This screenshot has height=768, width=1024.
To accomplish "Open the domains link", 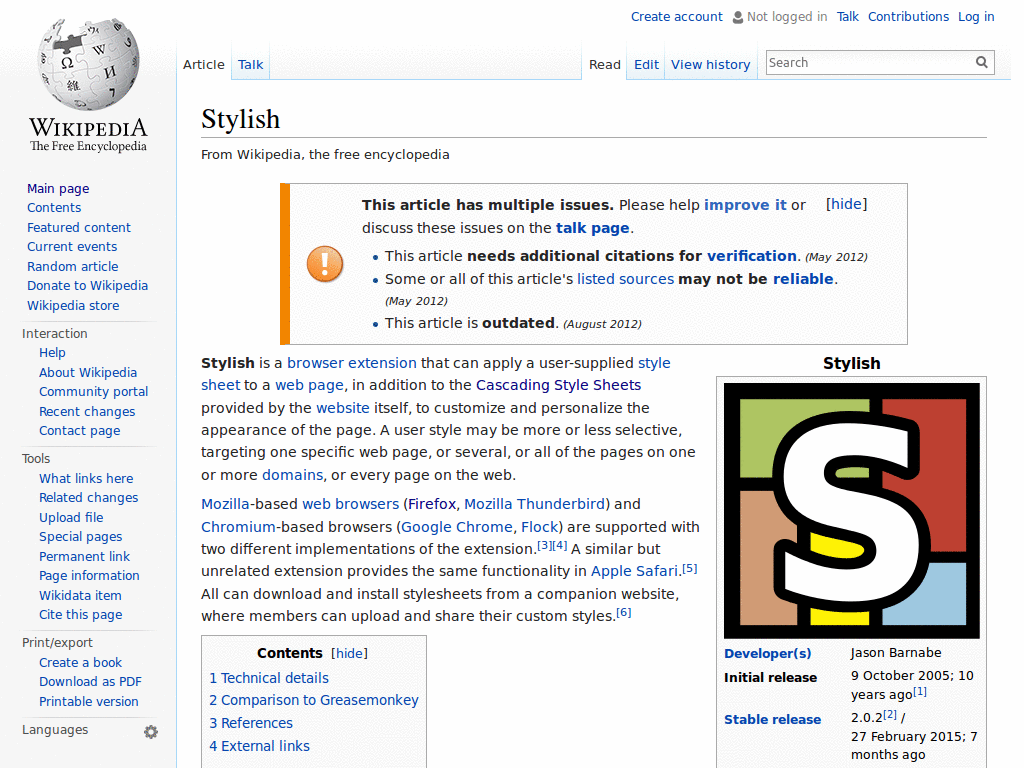I will pos(293,475).
